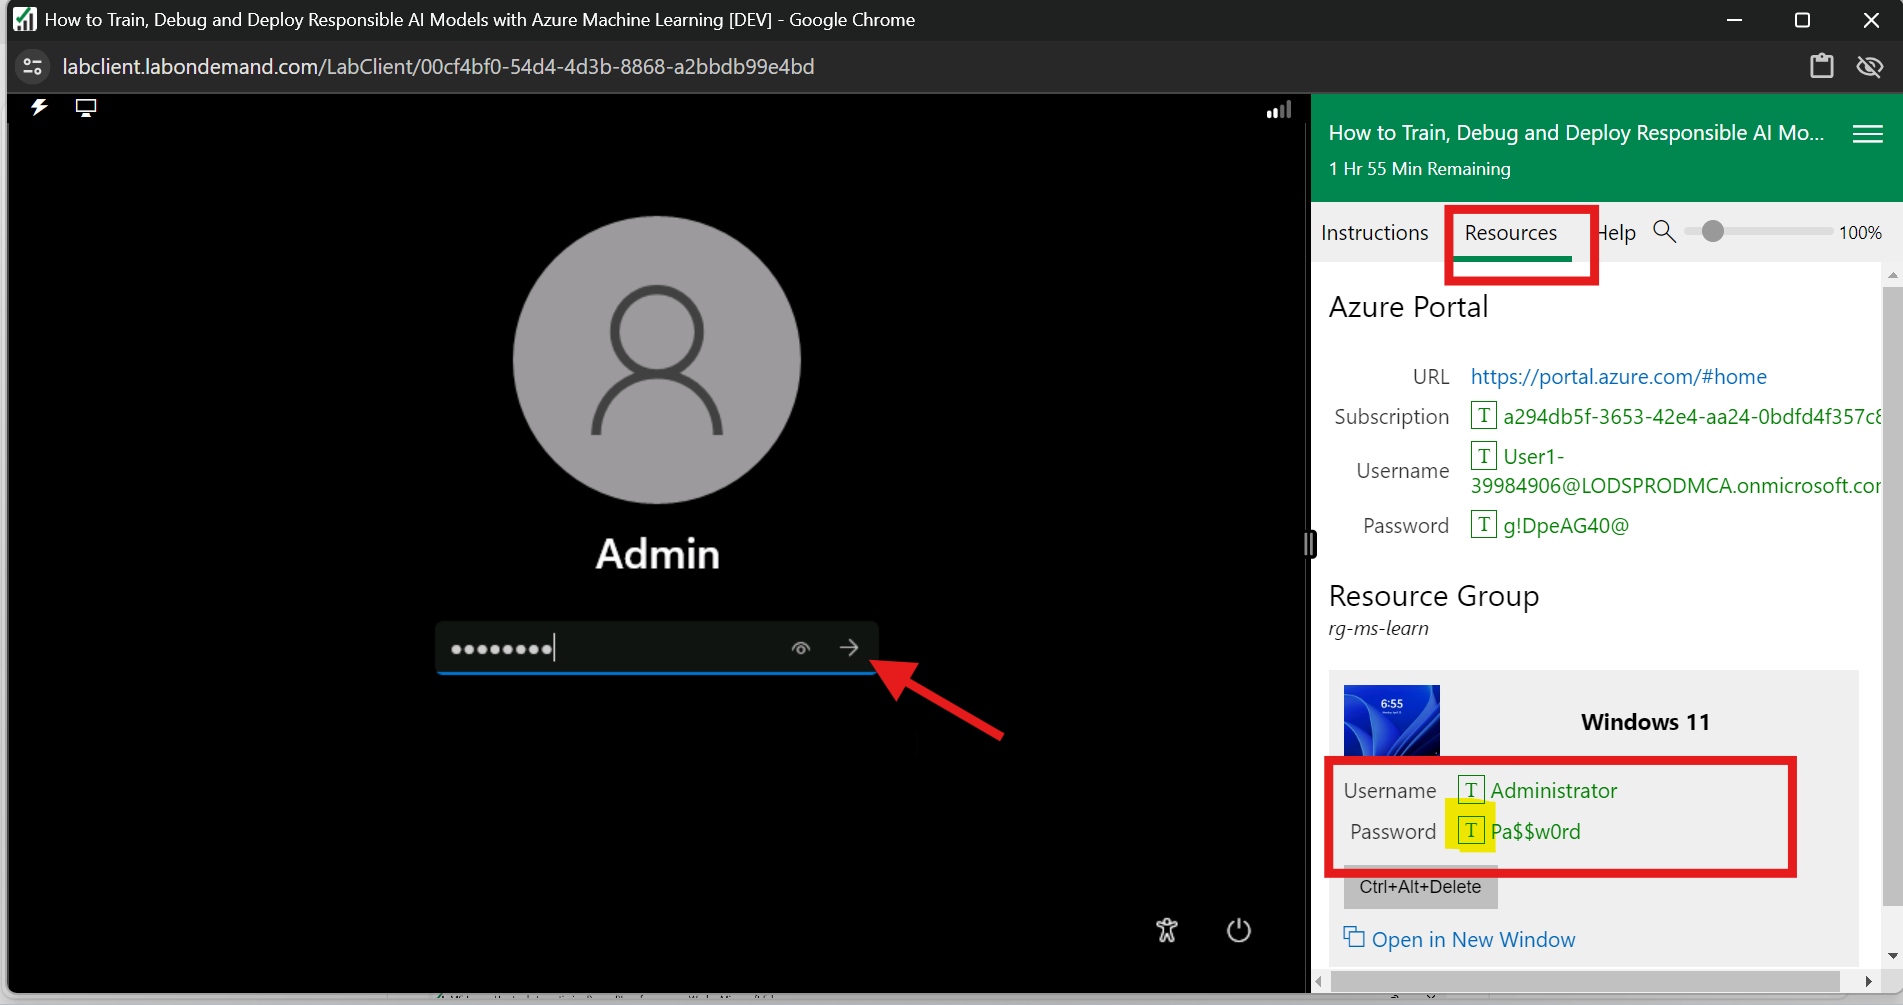The width and height of the screenshot is (1903, 1005).
Task: Click the signal strength bars icon
Action: 1279,110
